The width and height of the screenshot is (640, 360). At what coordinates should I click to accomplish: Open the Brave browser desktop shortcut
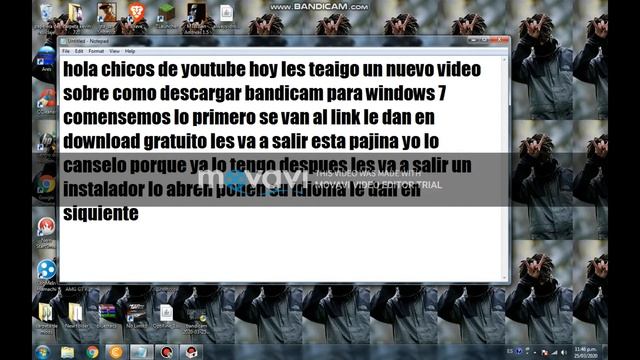tap(136, 12)
